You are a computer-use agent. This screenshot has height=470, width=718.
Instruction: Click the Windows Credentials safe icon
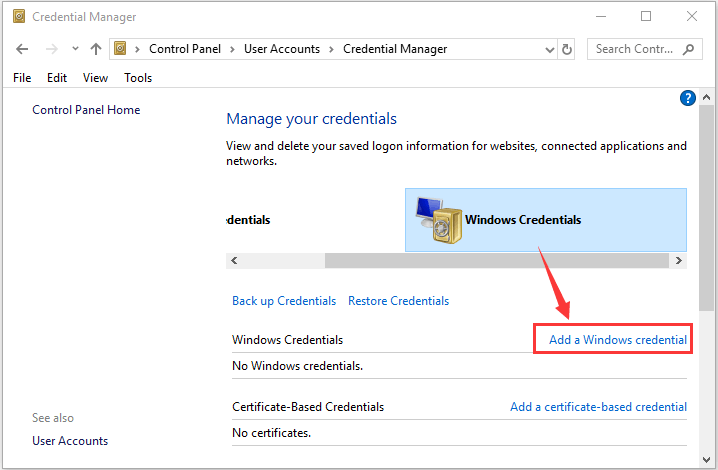439,220
